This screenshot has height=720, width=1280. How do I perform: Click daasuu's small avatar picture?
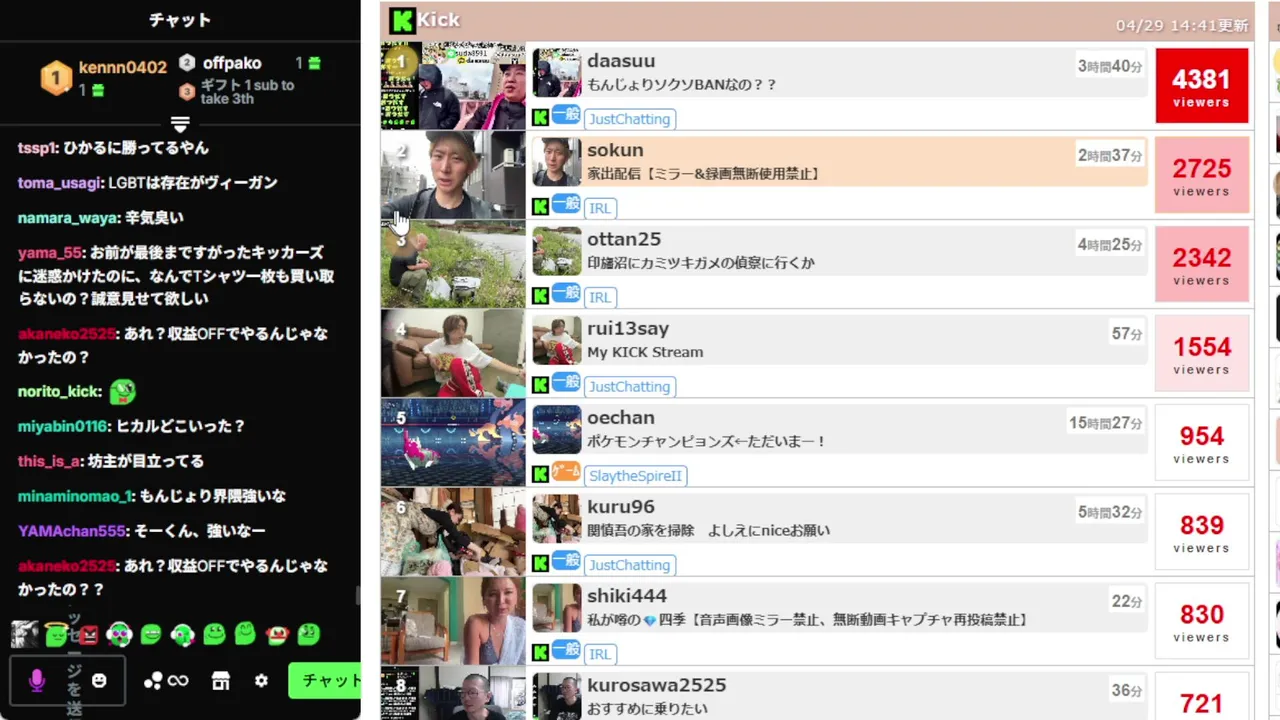[x=557, y=73]
